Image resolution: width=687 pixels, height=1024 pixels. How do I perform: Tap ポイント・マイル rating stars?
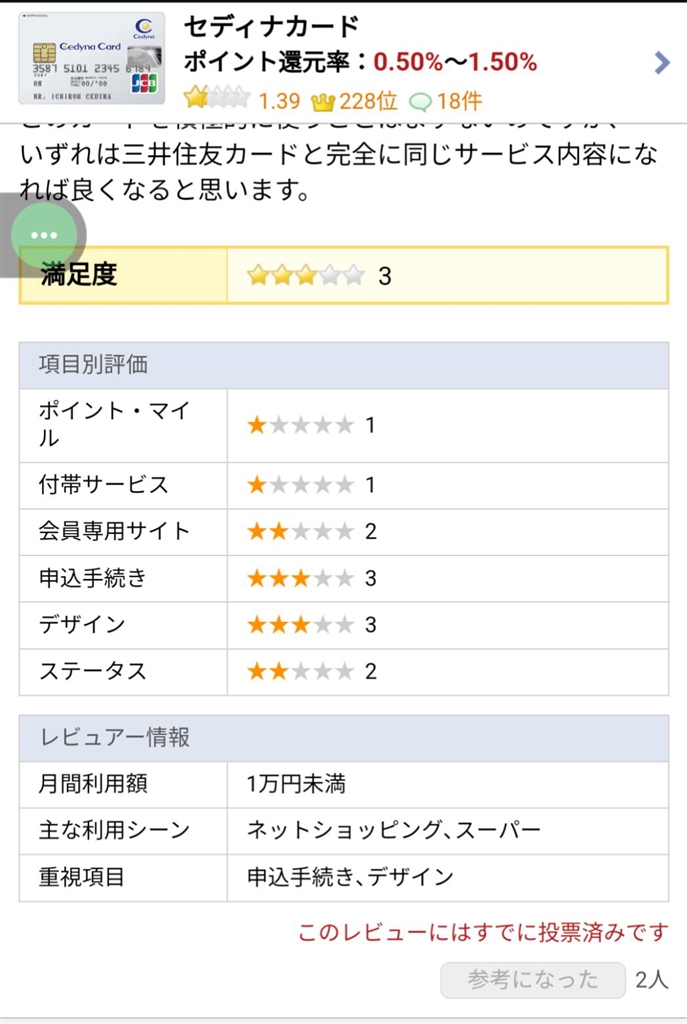(x=300, y=425)
